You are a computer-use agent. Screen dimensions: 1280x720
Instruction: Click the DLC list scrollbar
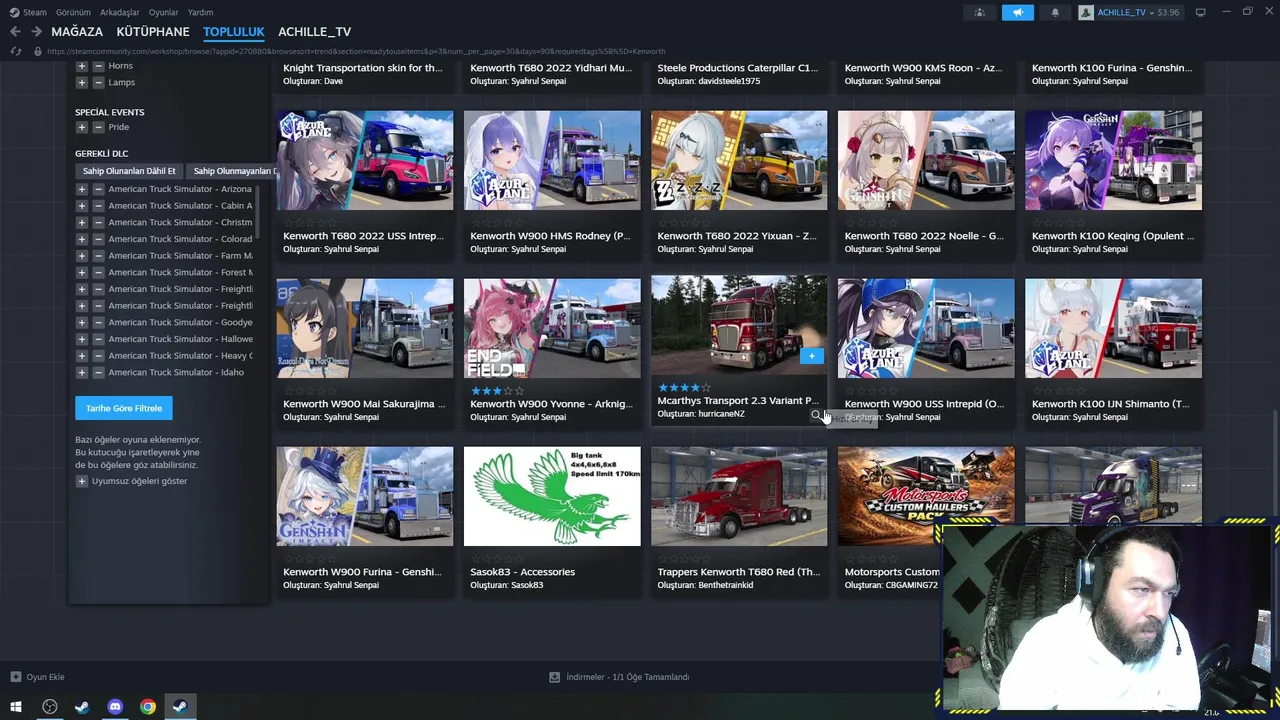258,211
